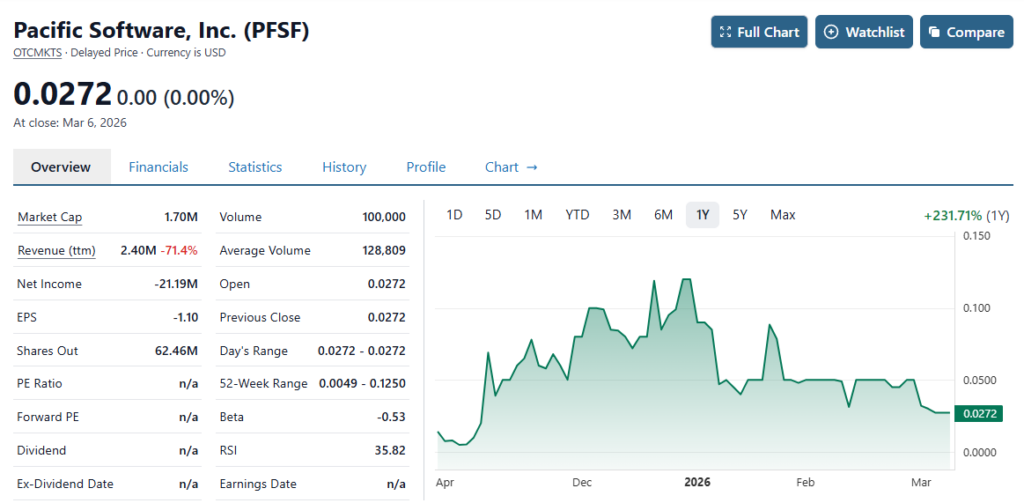Choose the 5Y chart range
The height and width of the screenshot is (503, 1024).
[x=740, y=215]
